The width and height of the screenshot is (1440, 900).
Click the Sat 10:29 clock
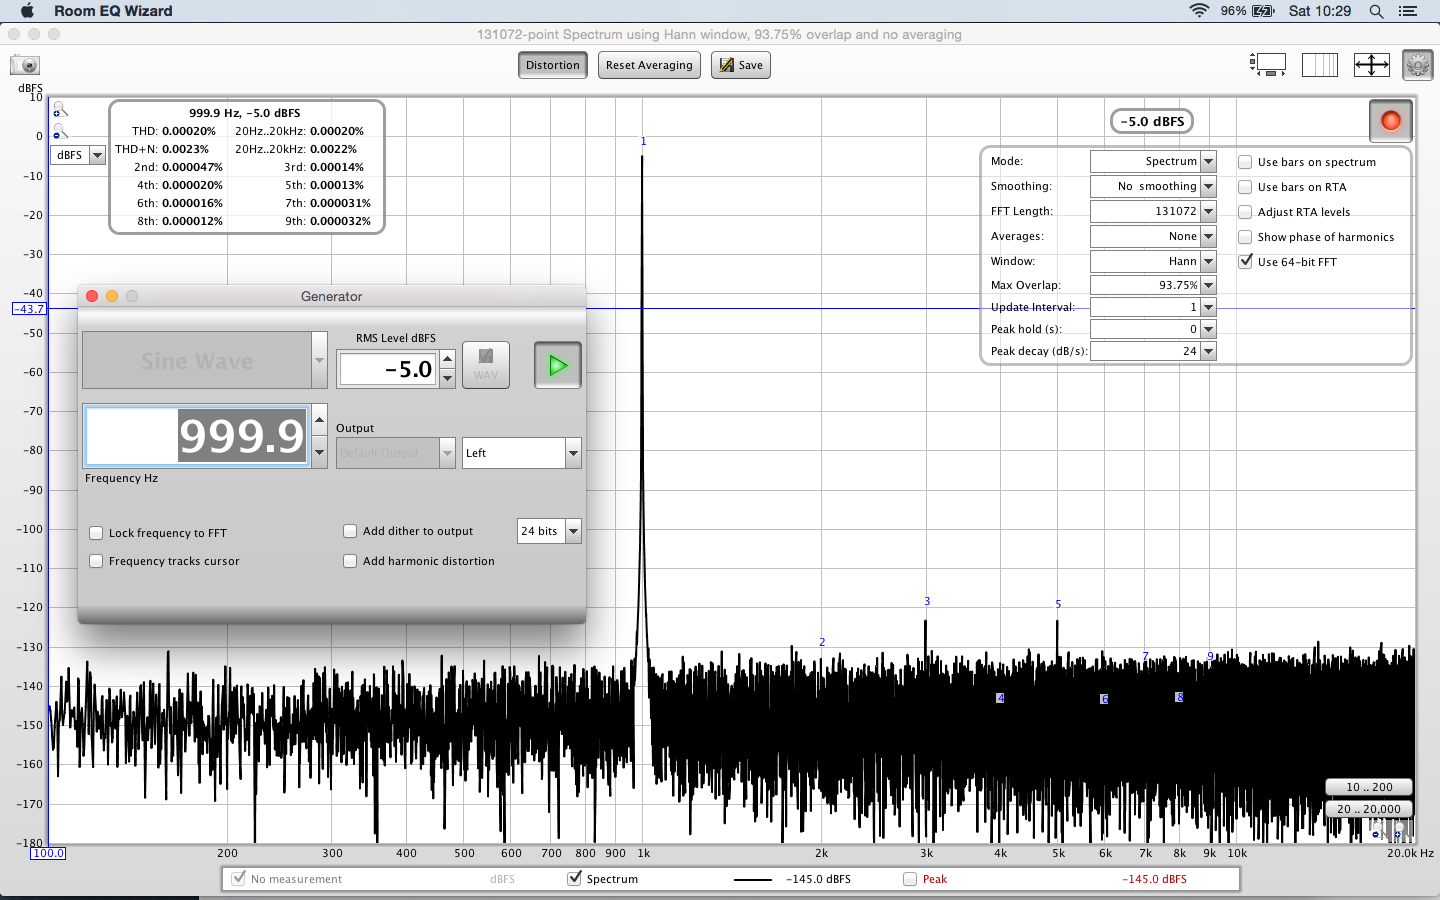tap(1320, 11)
